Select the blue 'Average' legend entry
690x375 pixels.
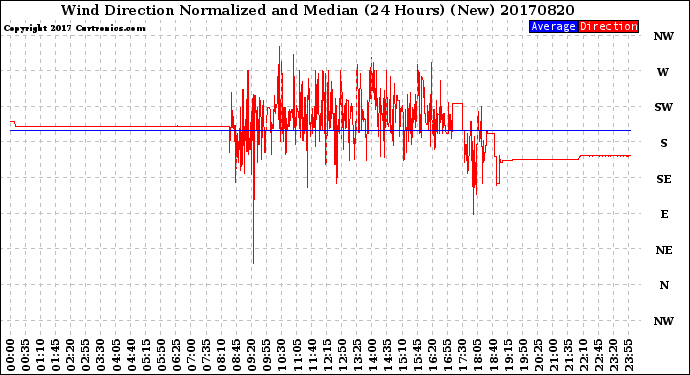(x=553, y=26)
